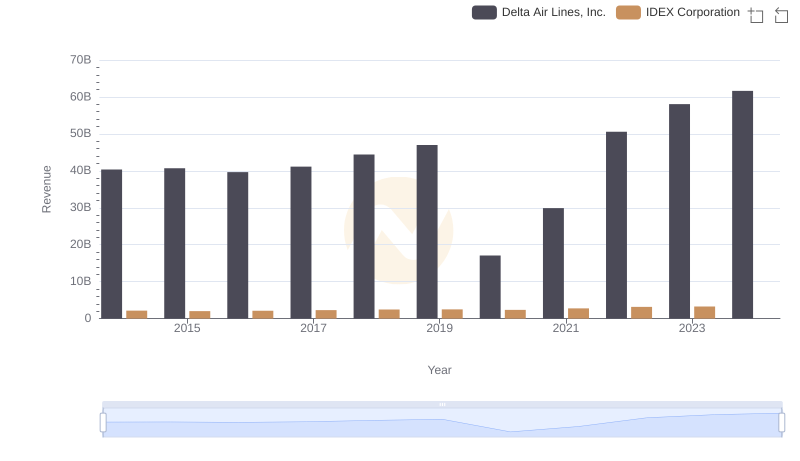Click the 2019 x-axis label
This screenshot has height=461, width=800.
pos(439,328)
